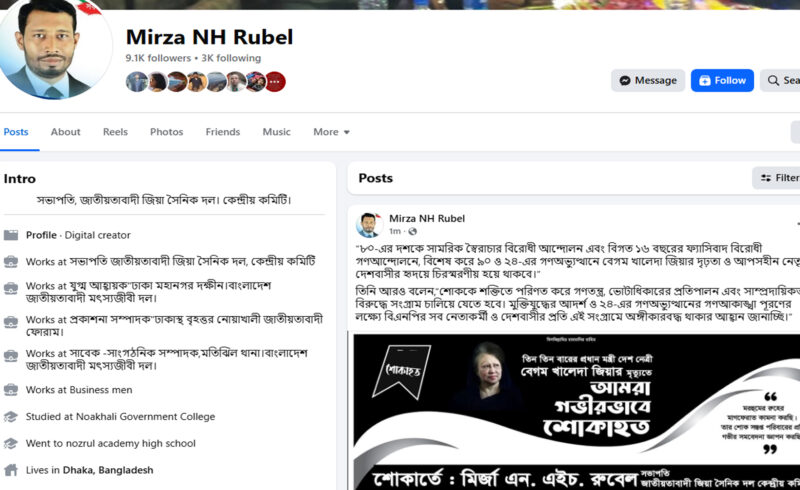Open the Reels tab

tap(115, 132)
